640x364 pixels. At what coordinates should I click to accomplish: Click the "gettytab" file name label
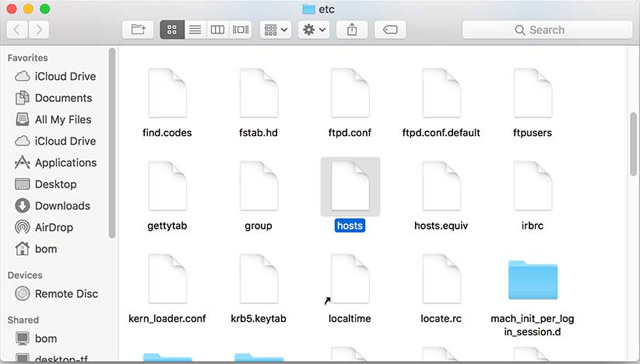coord(167,226)
